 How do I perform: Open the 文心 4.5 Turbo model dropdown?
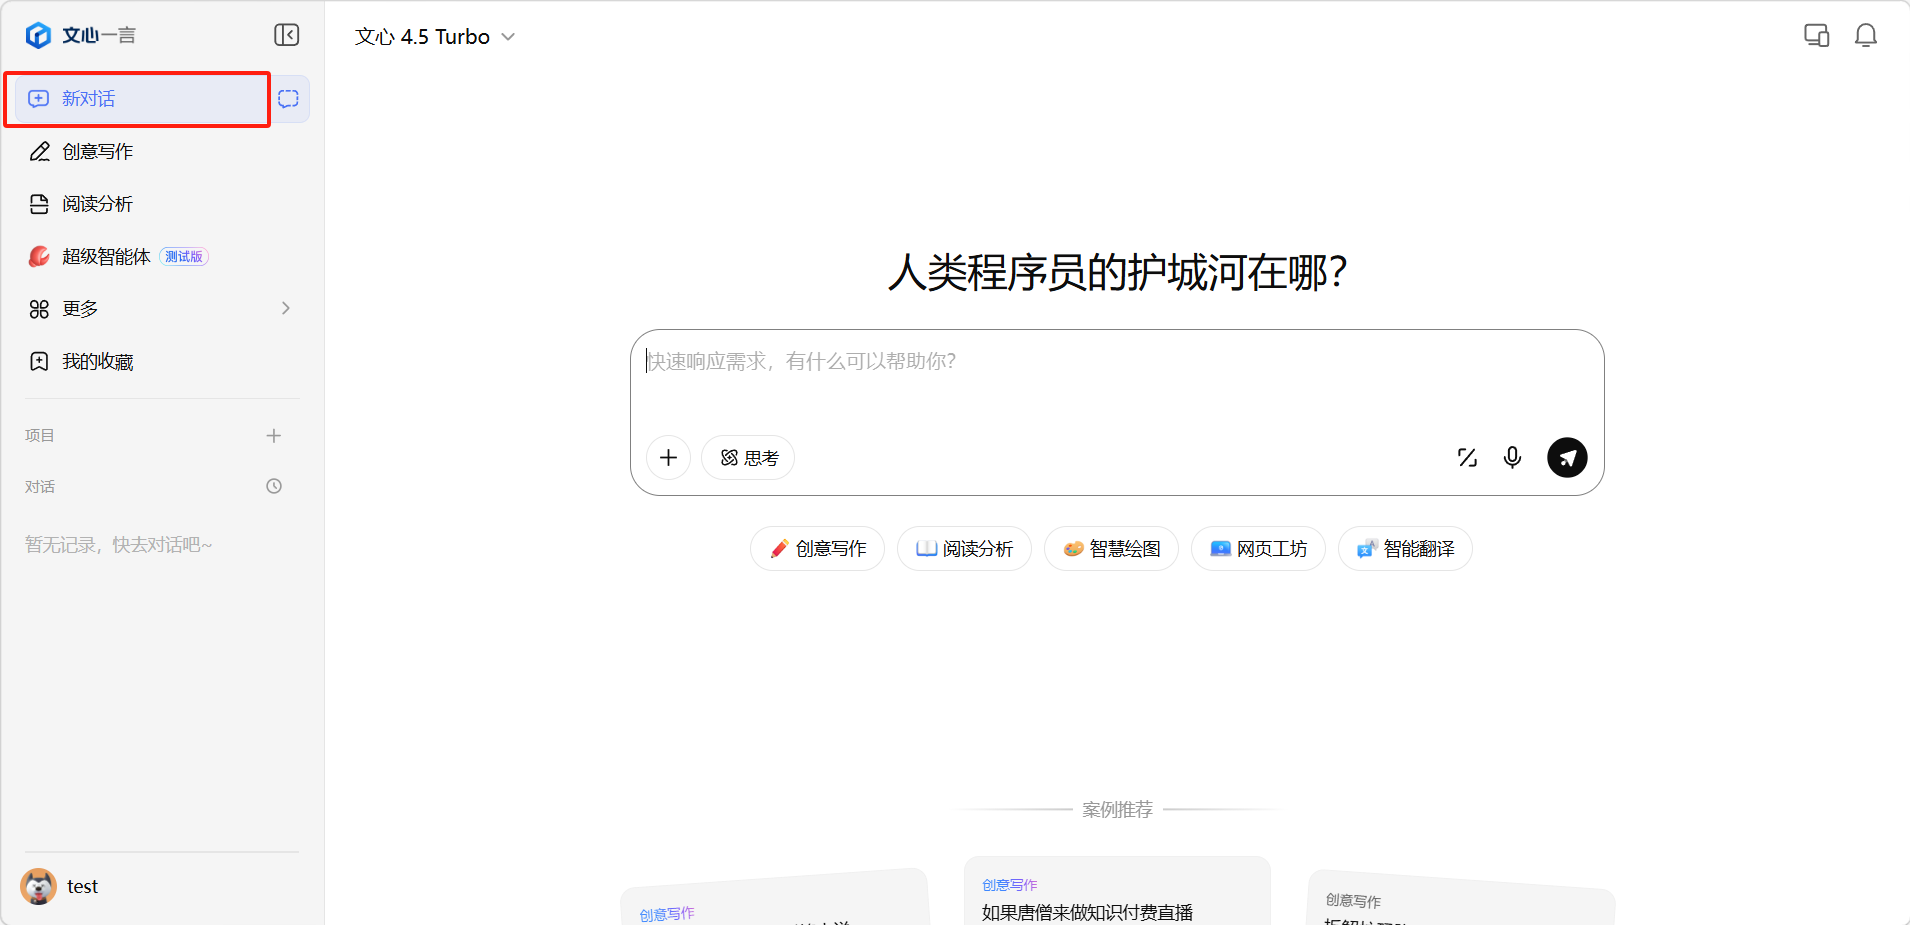435,37
